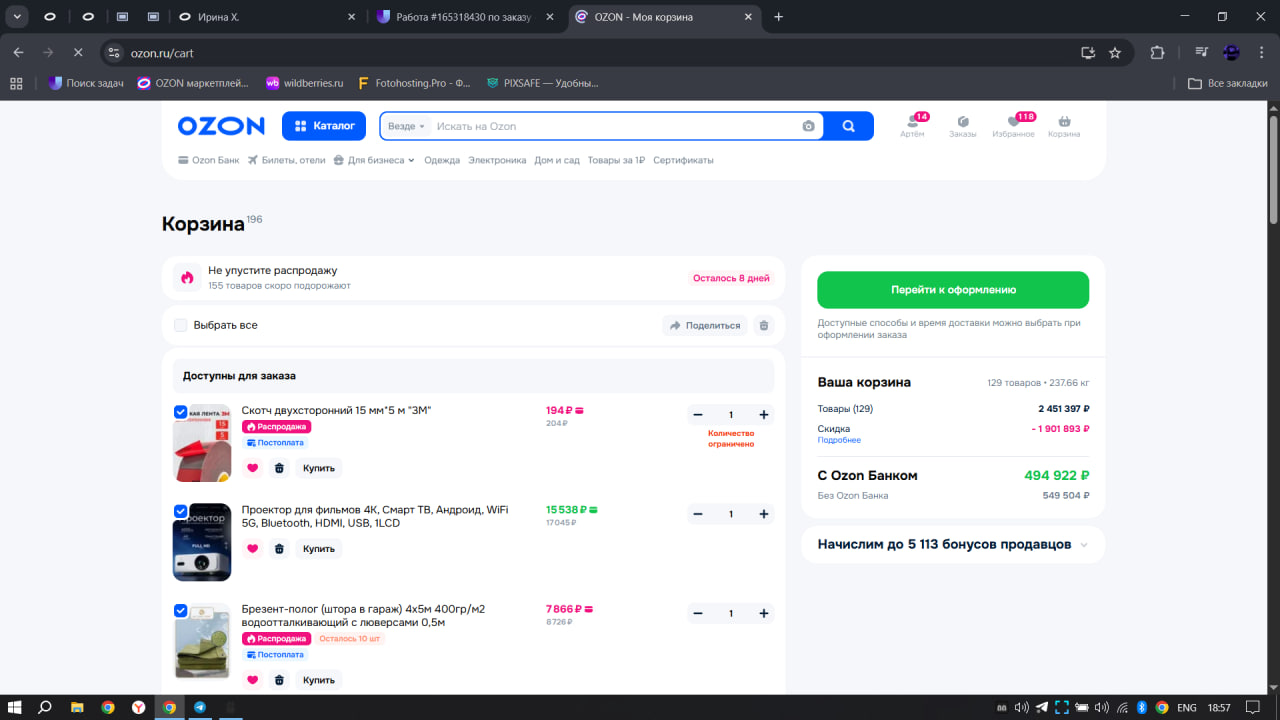1280x720 pixels.
Task: Switch to the Ирина Х. browser tab
Action: tap(266, 17)
